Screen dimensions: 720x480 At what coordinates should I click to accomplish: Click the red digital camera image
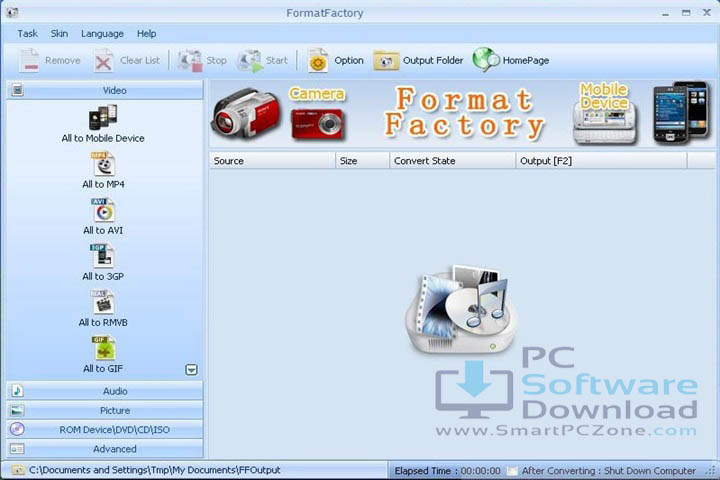tap(317, 124)
